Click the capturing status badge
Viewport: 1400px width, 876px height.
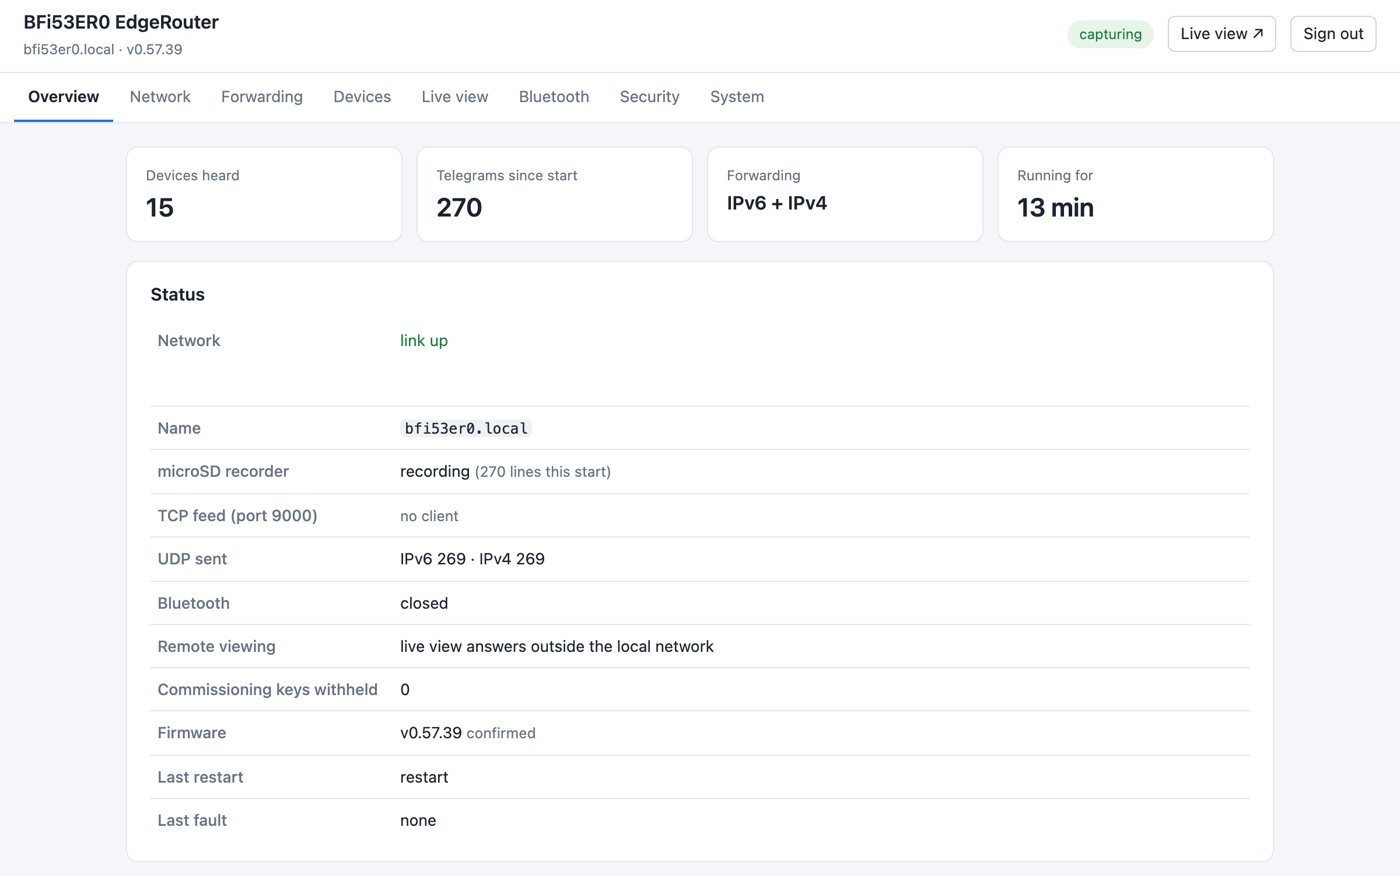point(1110,34)
